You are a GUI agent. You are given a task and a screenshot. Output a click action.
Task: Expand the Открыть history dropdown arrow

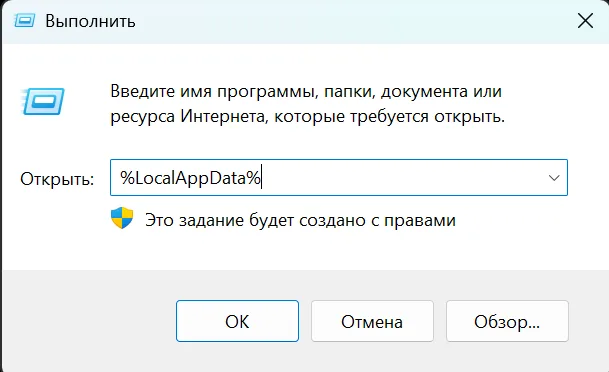point(554,178)
